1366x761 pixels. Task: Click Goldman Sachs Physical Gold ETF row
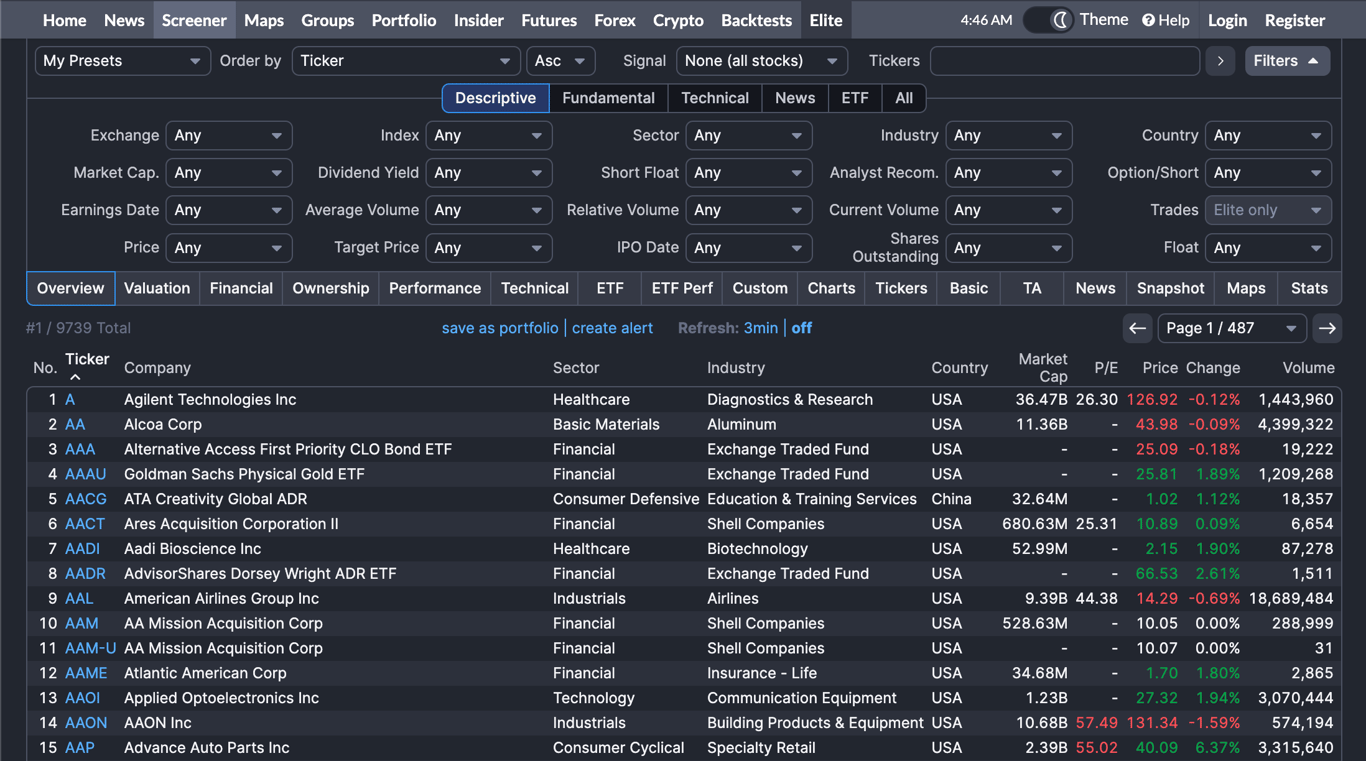684,474
